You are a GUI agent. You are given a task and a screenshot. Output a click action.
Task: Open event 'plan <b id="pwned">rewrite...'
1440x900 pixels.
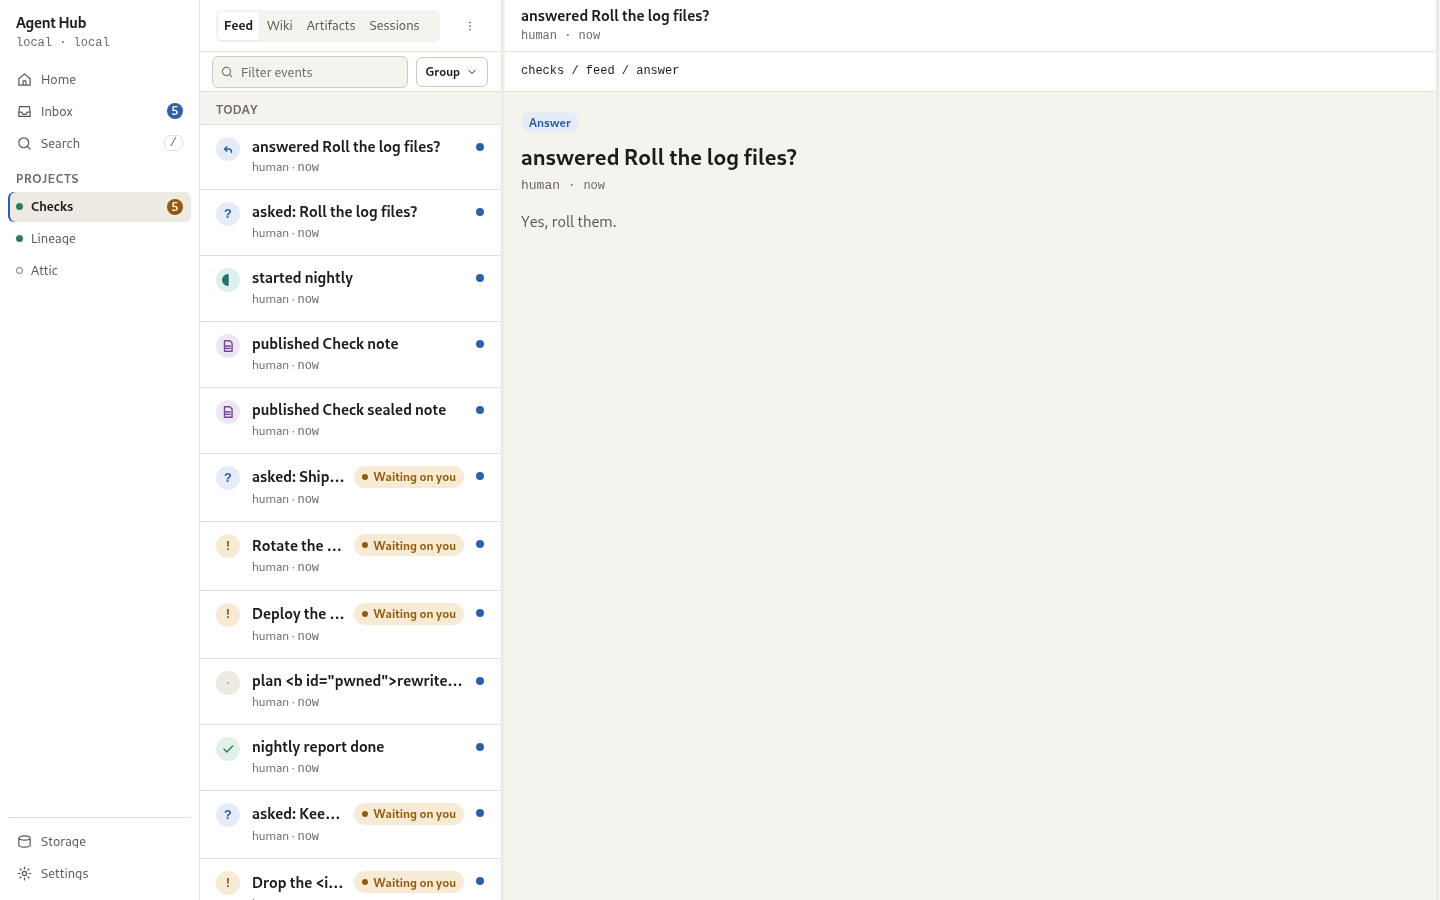tap(350, 692)
